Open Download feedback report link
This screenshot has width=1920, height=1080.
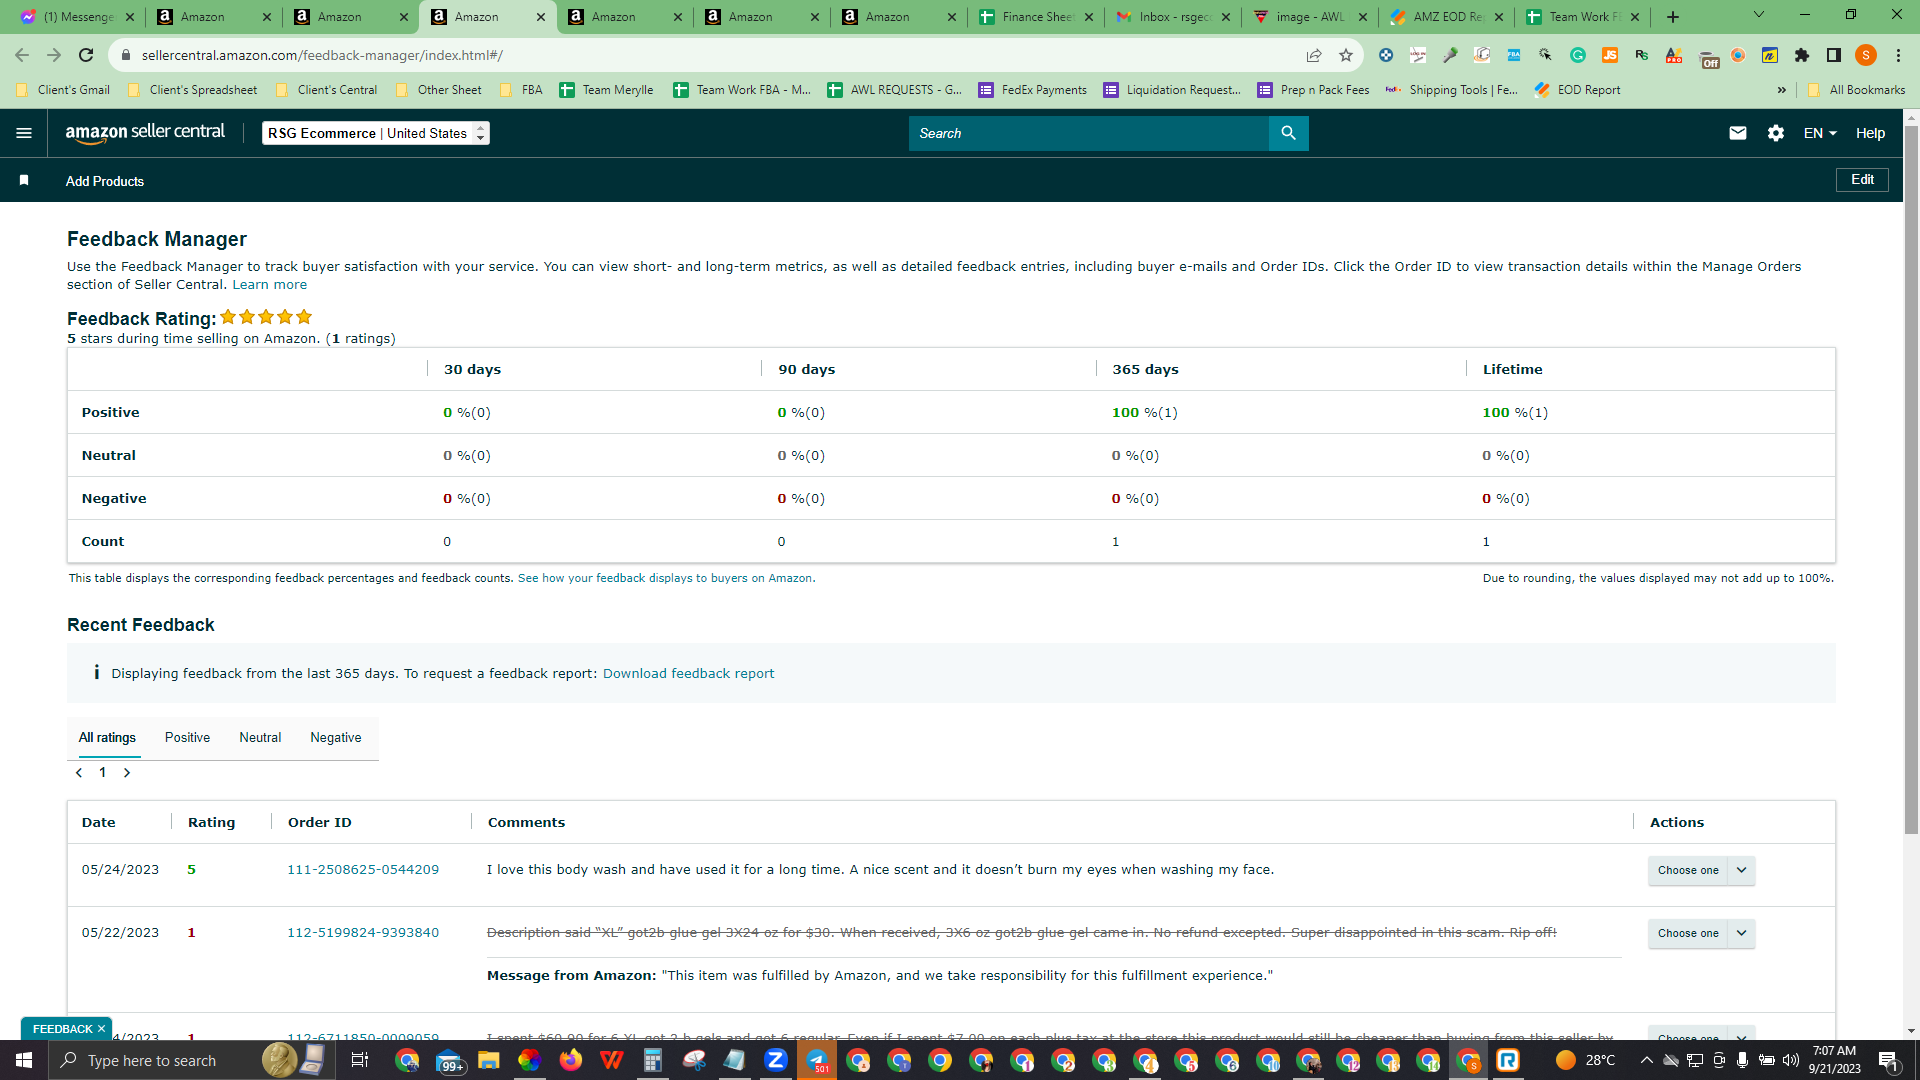coord(688,674)
